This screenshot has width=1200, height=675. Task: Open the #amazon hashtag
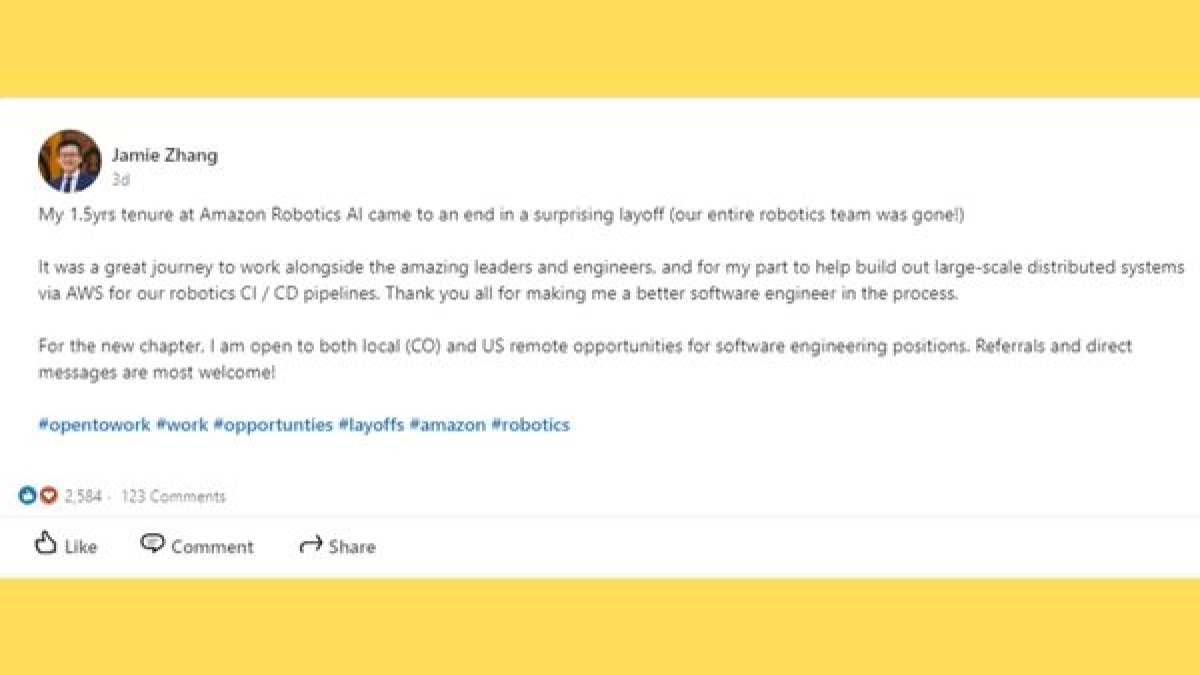(447, 425)
